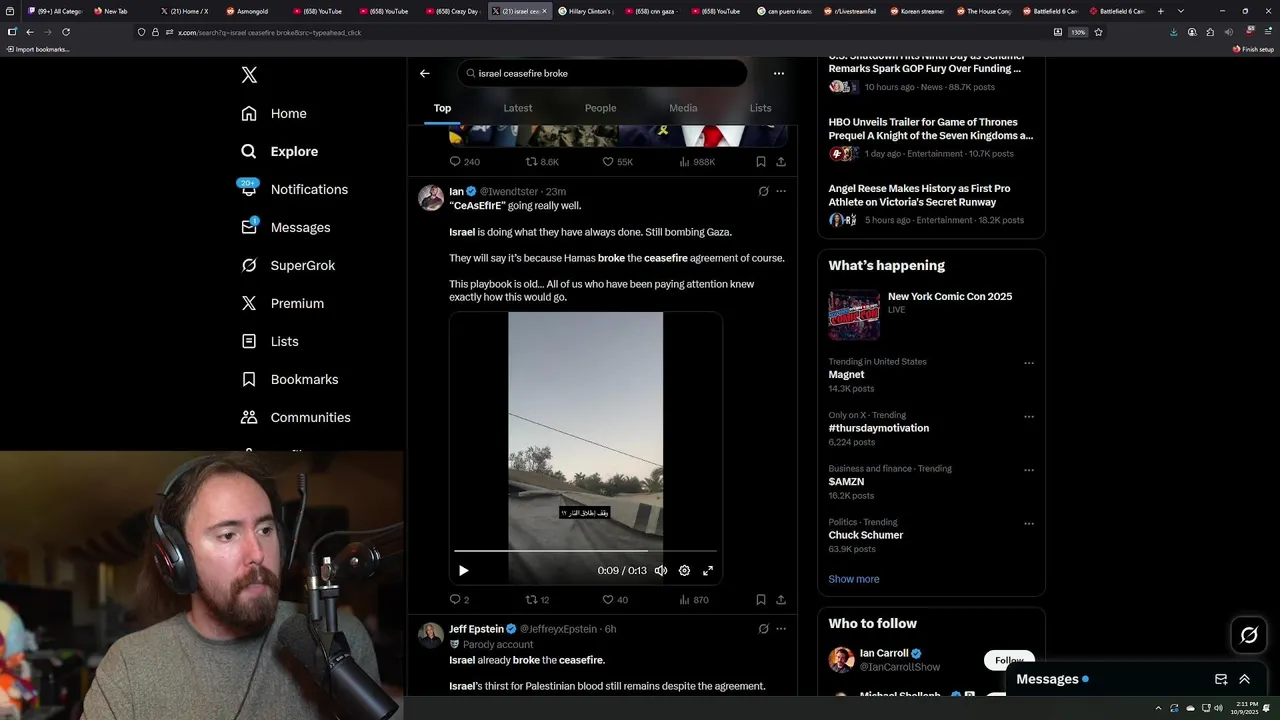Show hidden icons in system tray
The width and height of the screenshot is (1280, 720).
pyautogui.click(x=1158, y=708)
